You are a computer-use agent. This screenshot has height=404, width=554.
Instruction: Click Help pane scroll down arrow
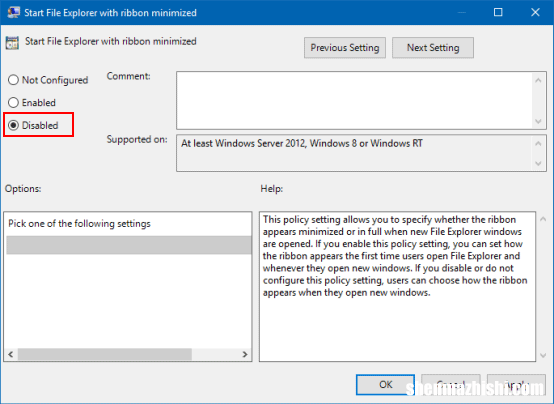pyautogui.click(x=543, y=355)
